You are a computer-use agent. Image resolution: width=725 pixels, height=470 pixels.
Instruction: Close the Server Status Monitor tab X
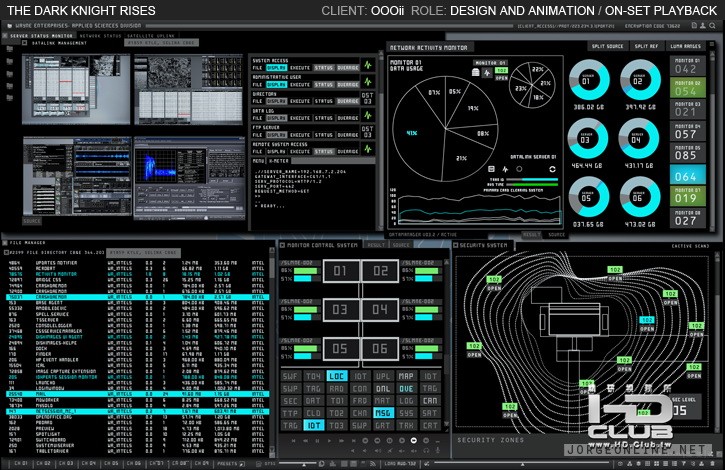tap(5, 36)
